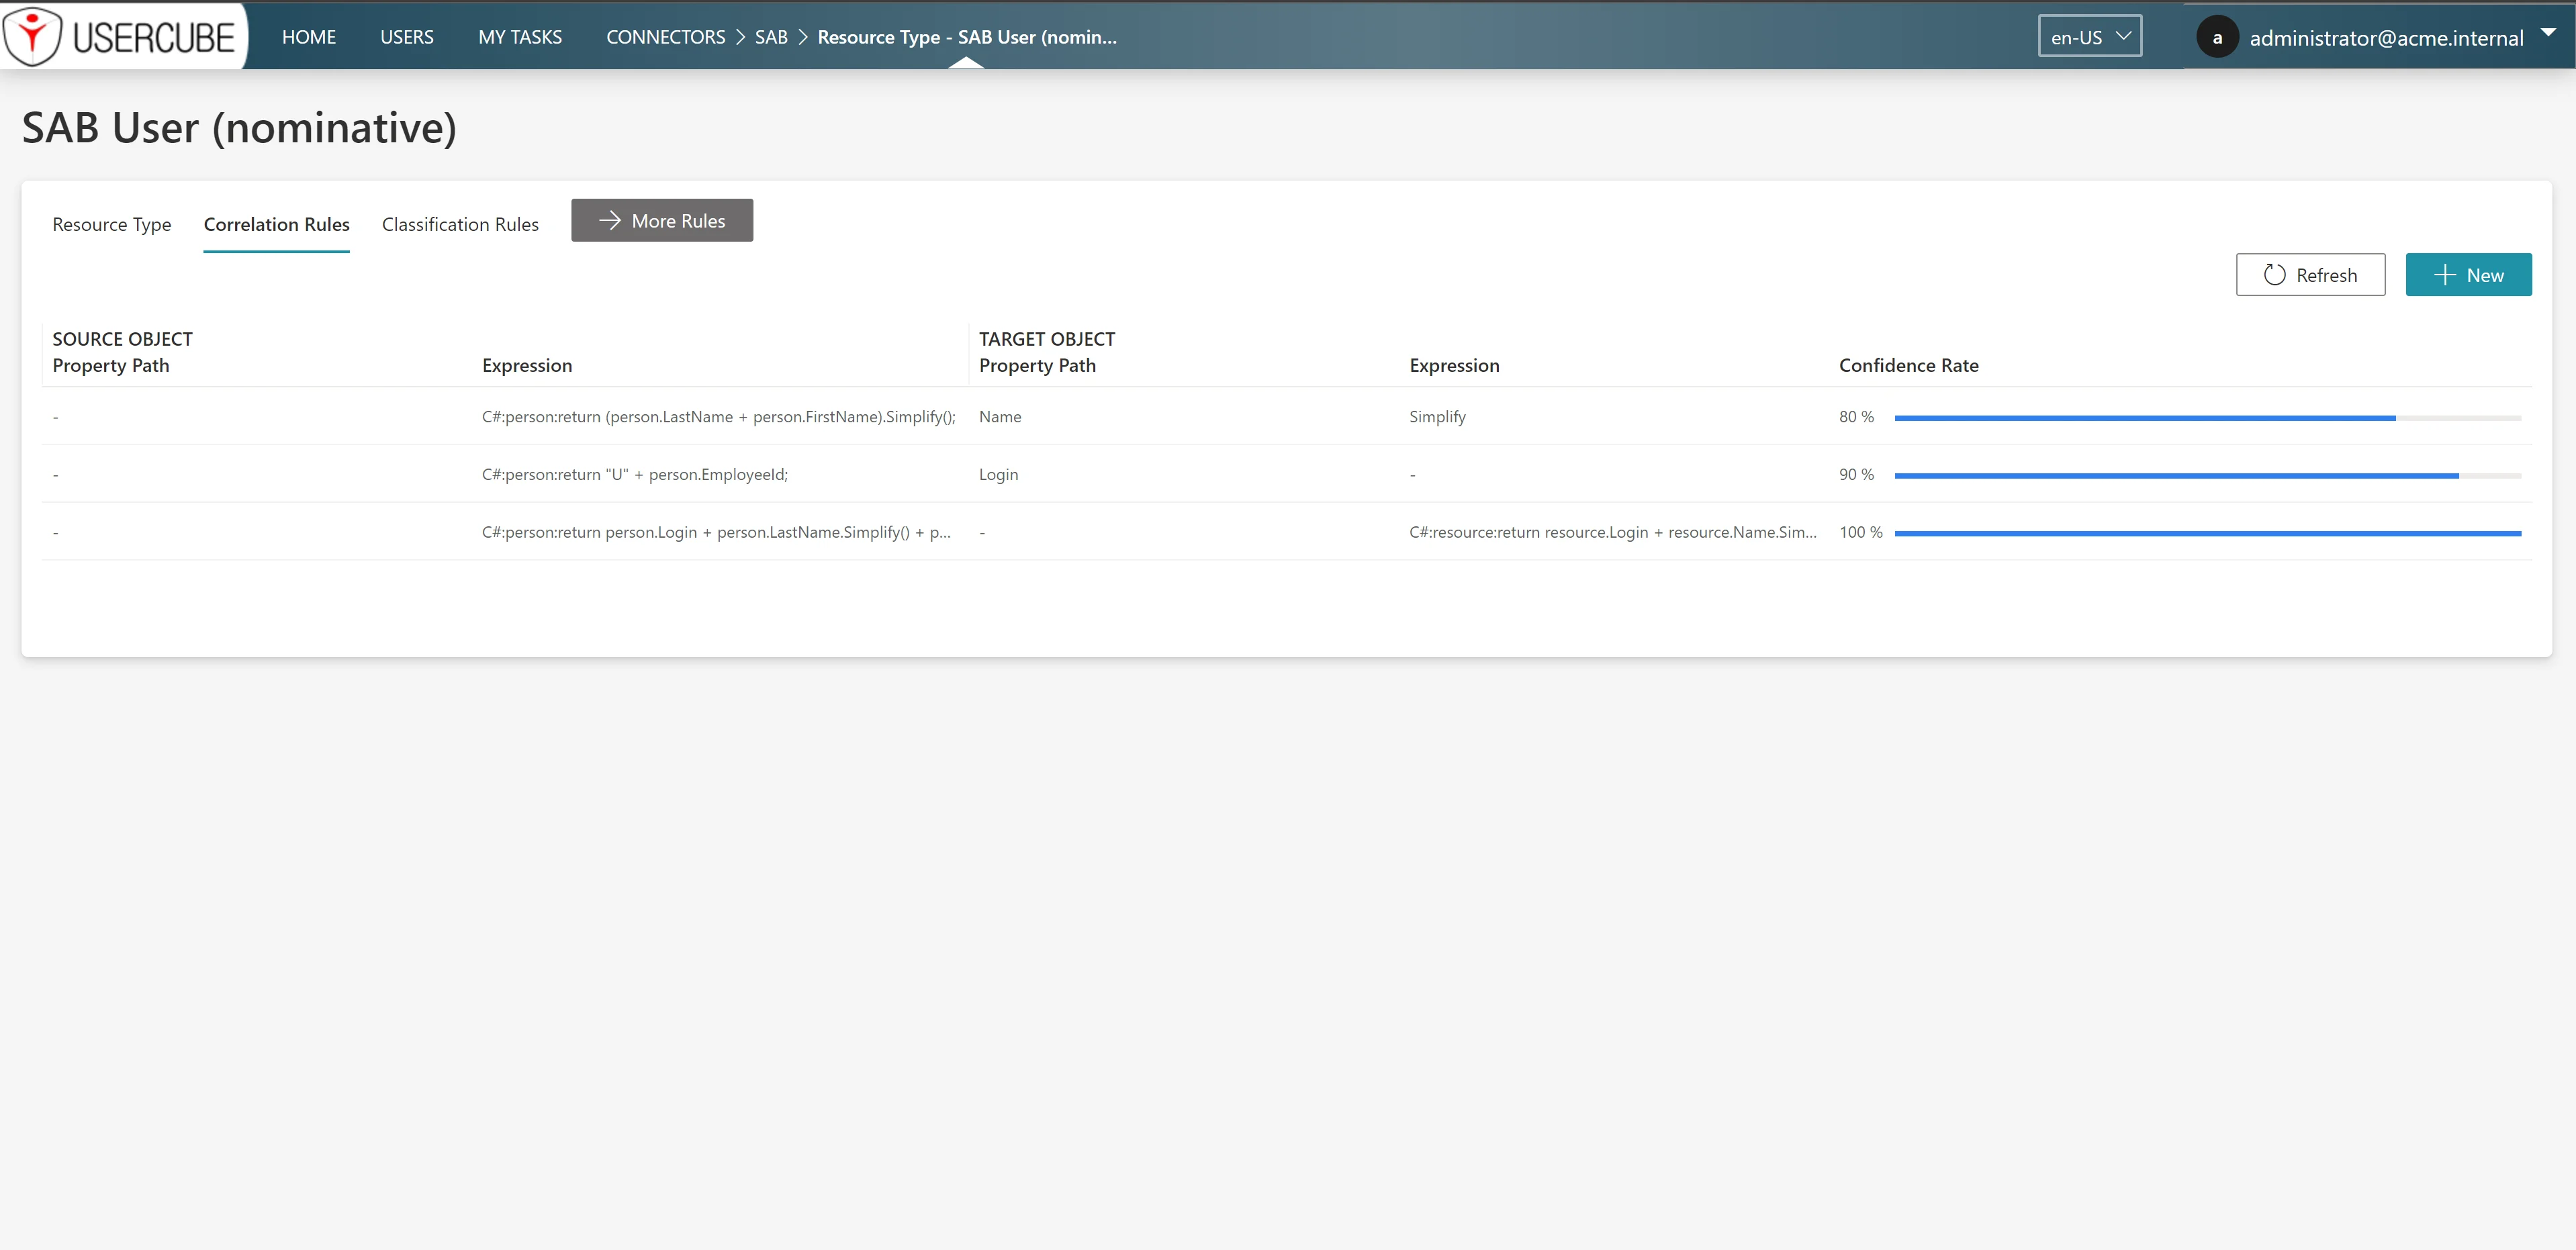Open the en-US language selector
The width and height of the screenshot is (2576, 1250).
pyautogui.click(x=2090, y=37)
